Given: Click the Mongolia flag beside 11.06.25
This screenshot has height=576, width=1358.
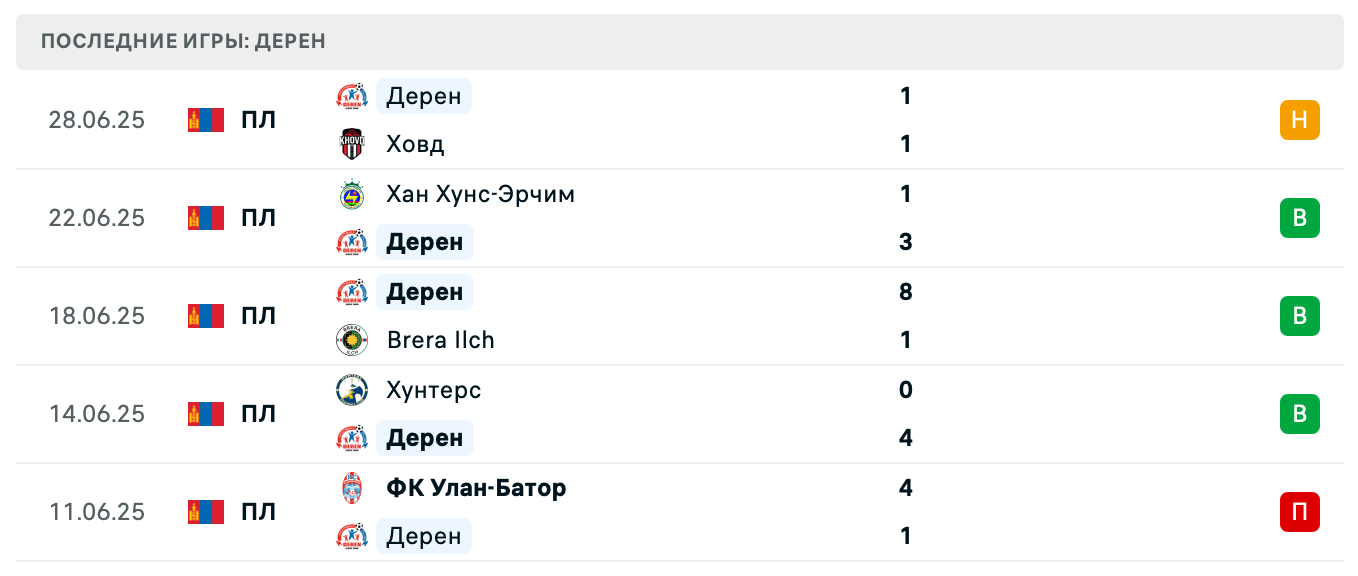Looking at the screenshot, I should [206, 512].
